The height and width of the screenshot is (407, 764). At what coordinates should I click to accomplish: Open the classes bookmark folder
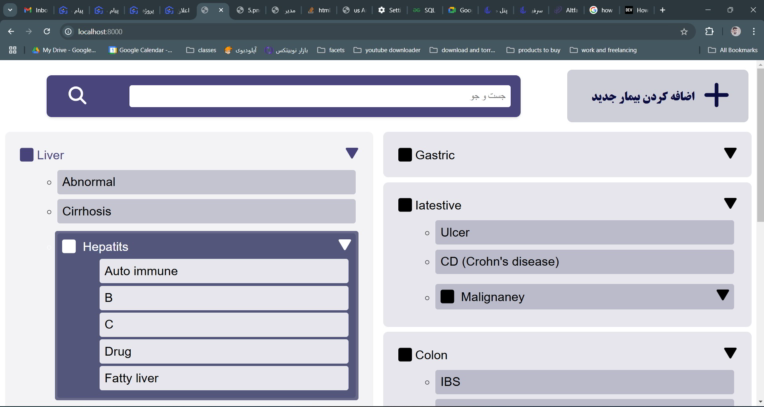pyautogui.click(x=201, y=50)
